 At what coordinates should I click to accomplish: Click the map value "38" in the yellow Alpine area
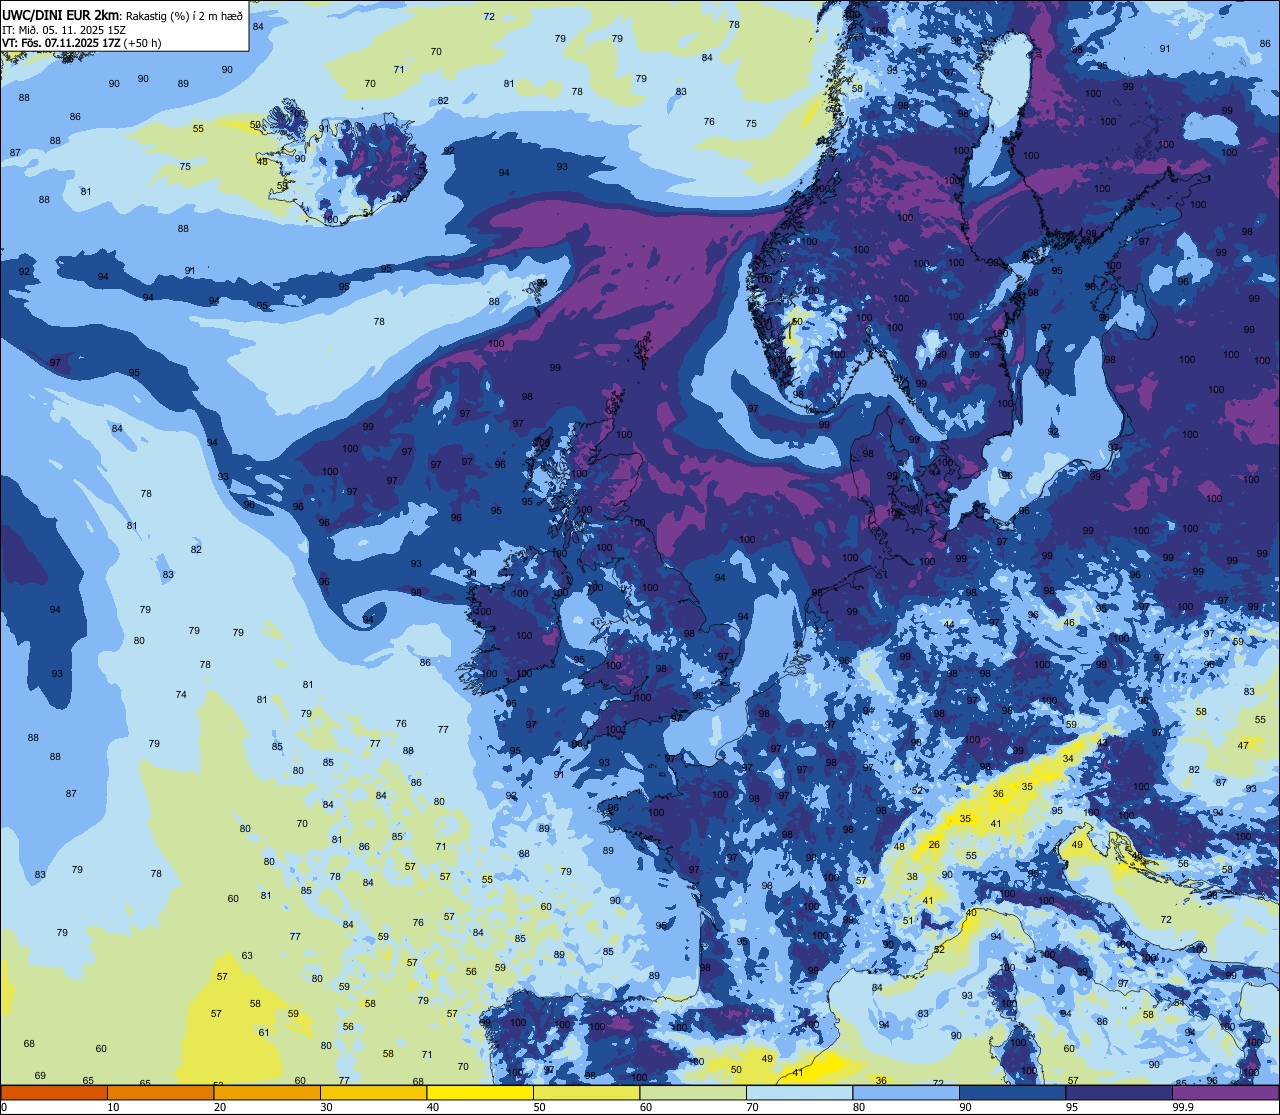(912, 877)
